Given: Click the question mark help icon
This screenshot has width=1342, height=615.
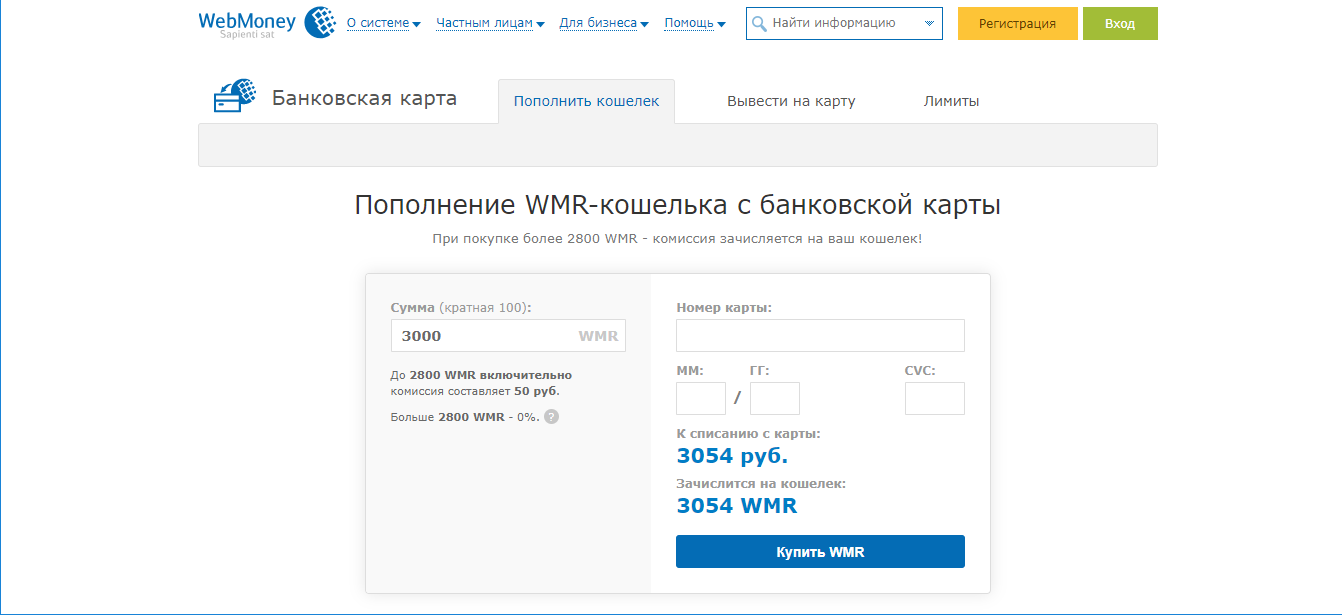Looking at the screenshot, I should (x=551, y=416).
